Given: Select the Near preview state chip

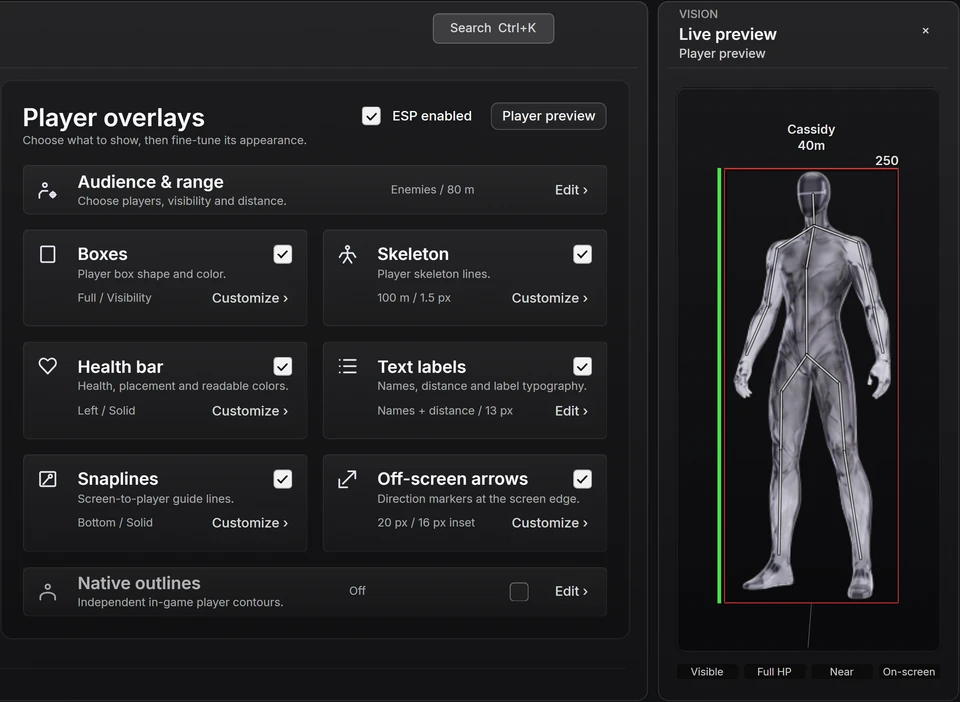Looking at the screenshot, I should pyautogui.click(x=841, y=671).
